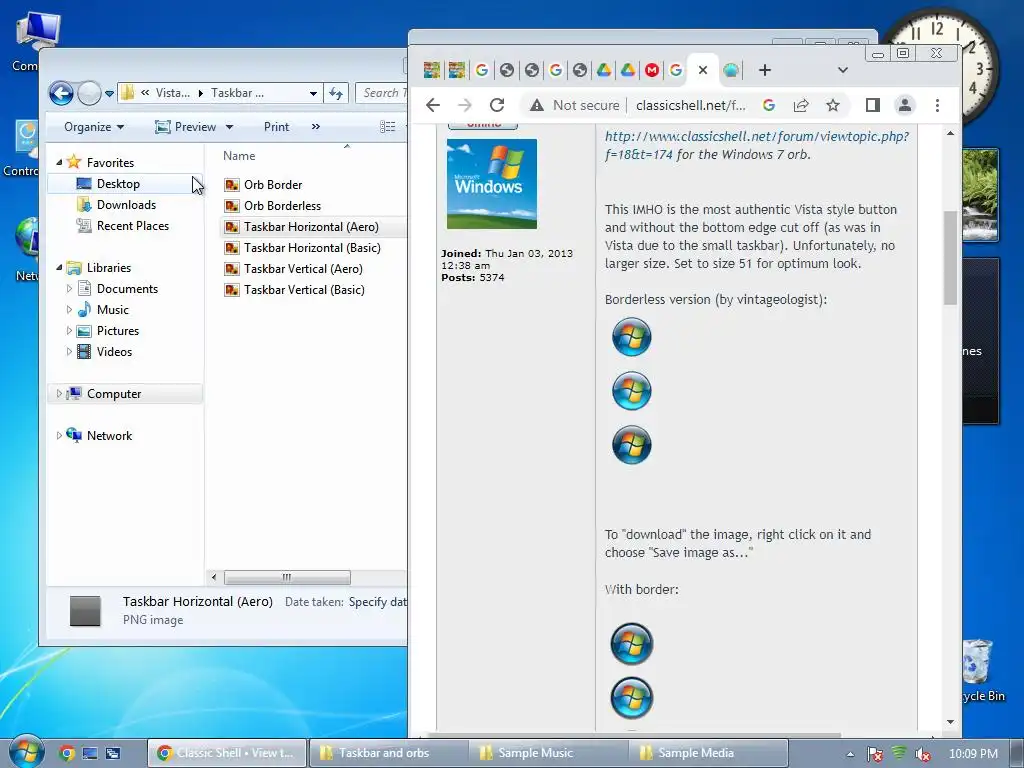Show more Explorer toolbar commands
Screen dimensions: 1024x768
(316, 127)
